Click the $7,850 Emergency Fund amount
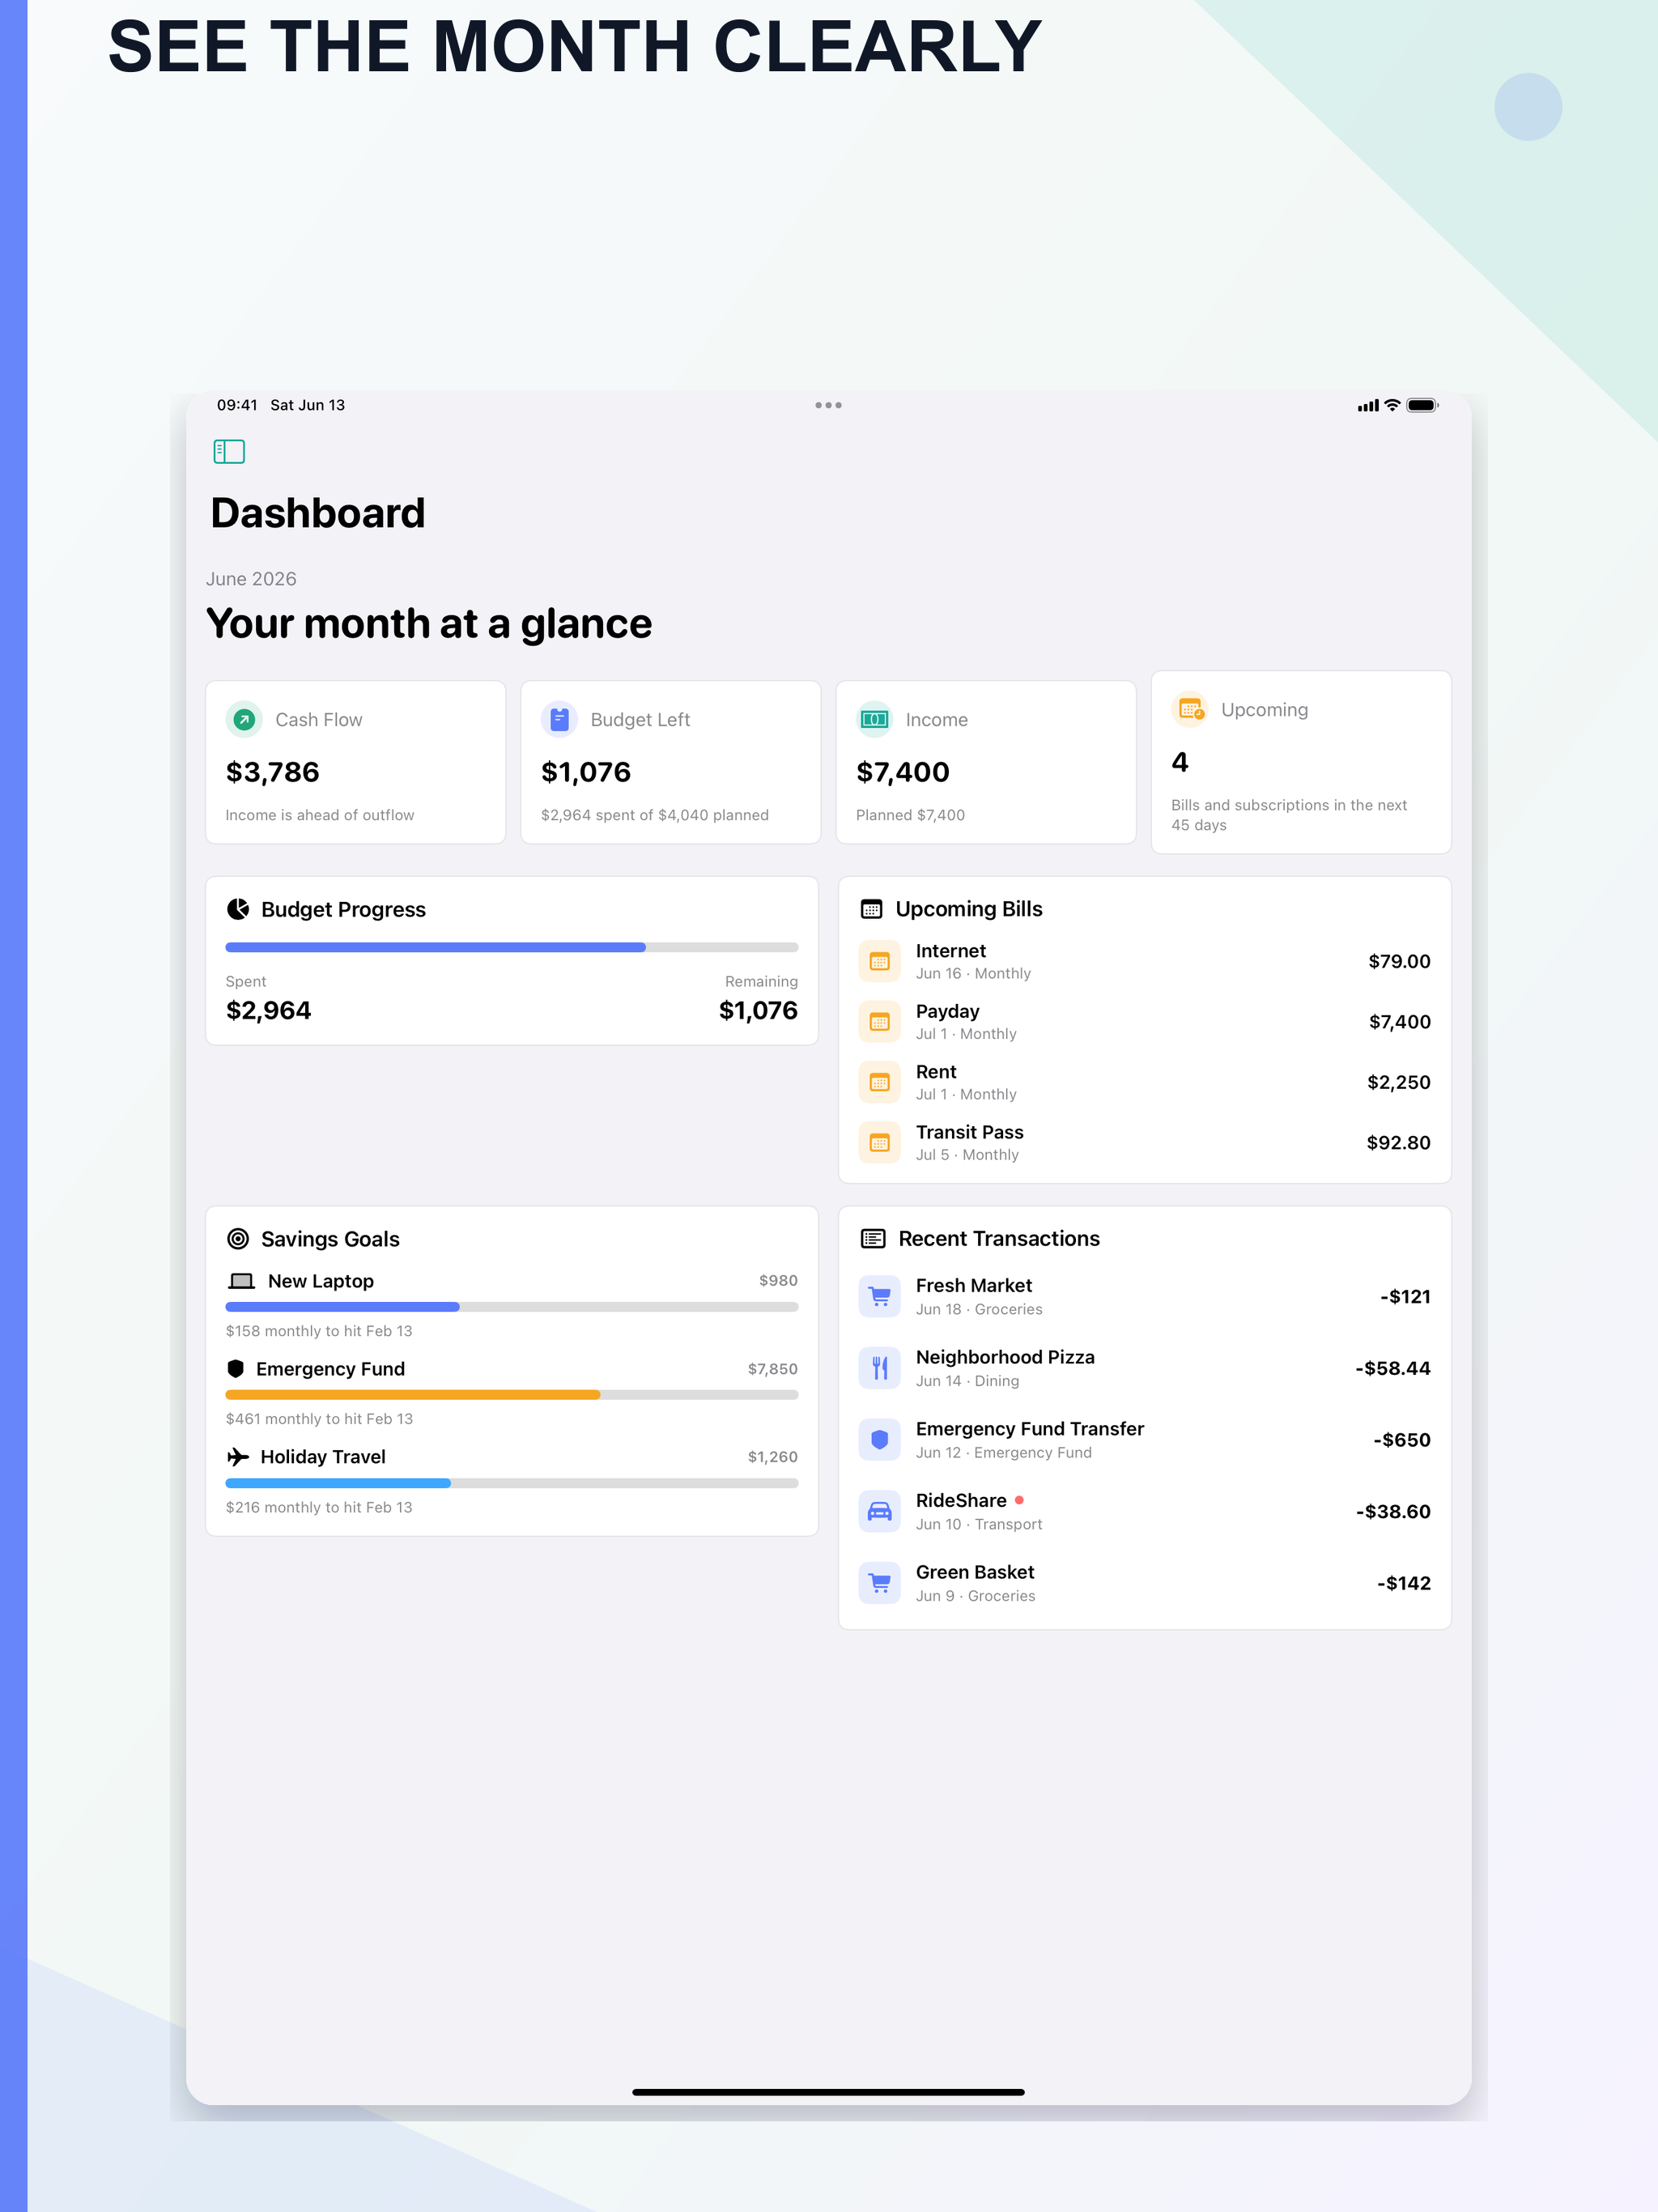Viewport: 1658px width, 2212px height. (773, 1369)
